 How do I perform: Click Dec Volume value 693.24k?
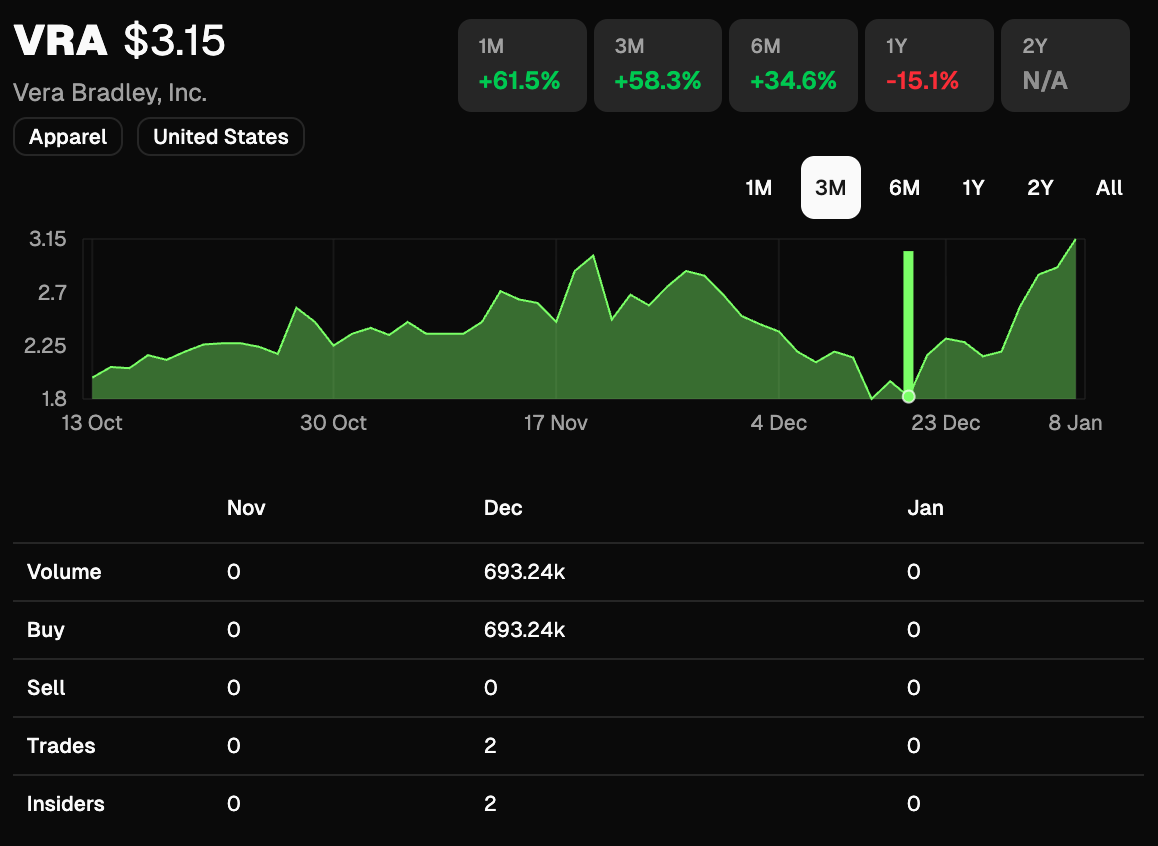(524, 572)
